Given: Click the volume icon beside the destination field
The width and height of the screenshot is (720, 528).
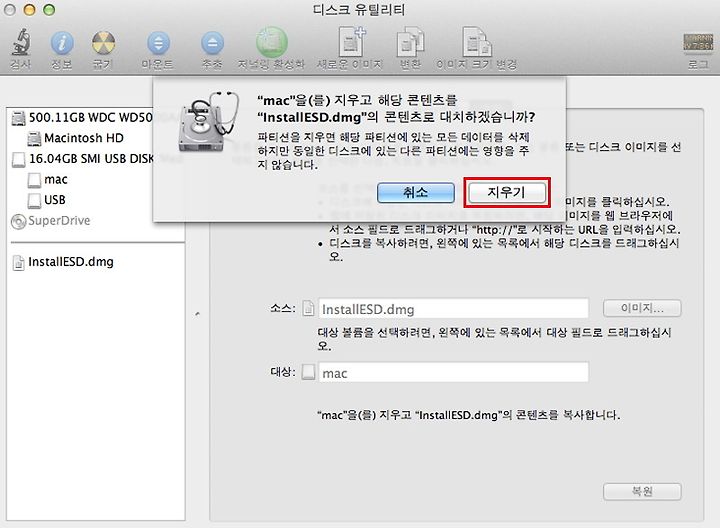Looking at the screenshot, I should coord(309,372).
